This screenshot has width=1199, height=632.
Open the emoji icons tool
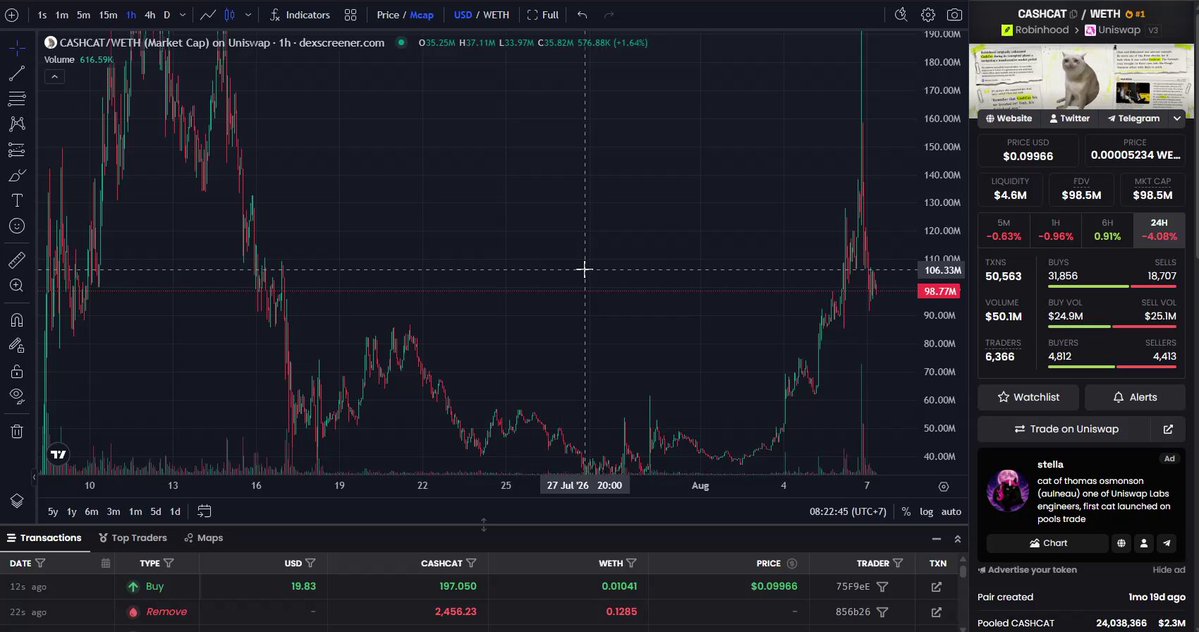(17, 226)
